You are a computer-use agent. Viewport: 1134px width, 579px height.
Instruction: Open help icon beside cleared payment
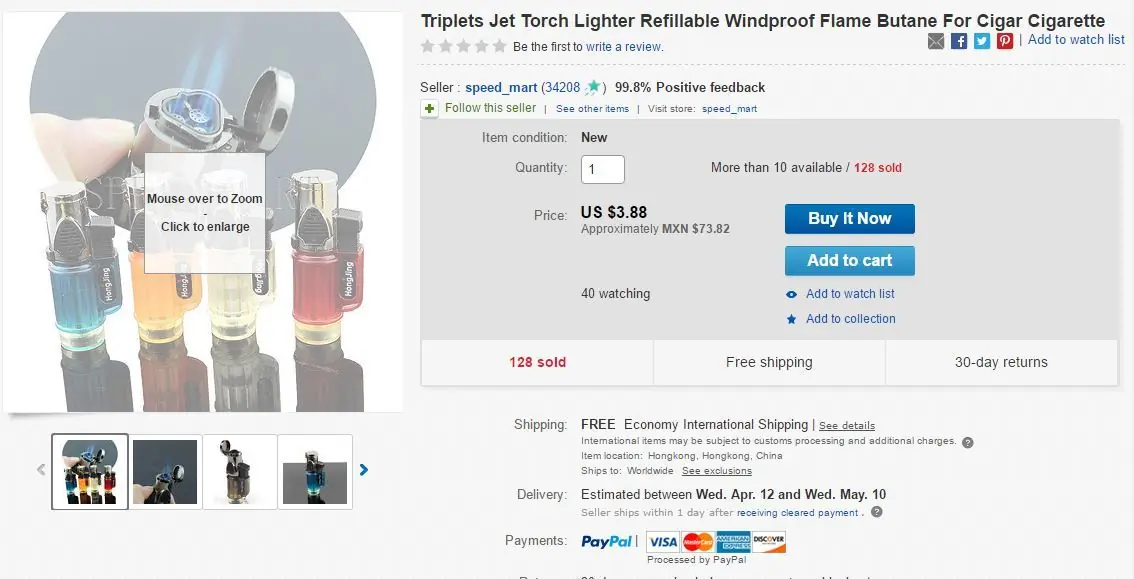[877, 512]
